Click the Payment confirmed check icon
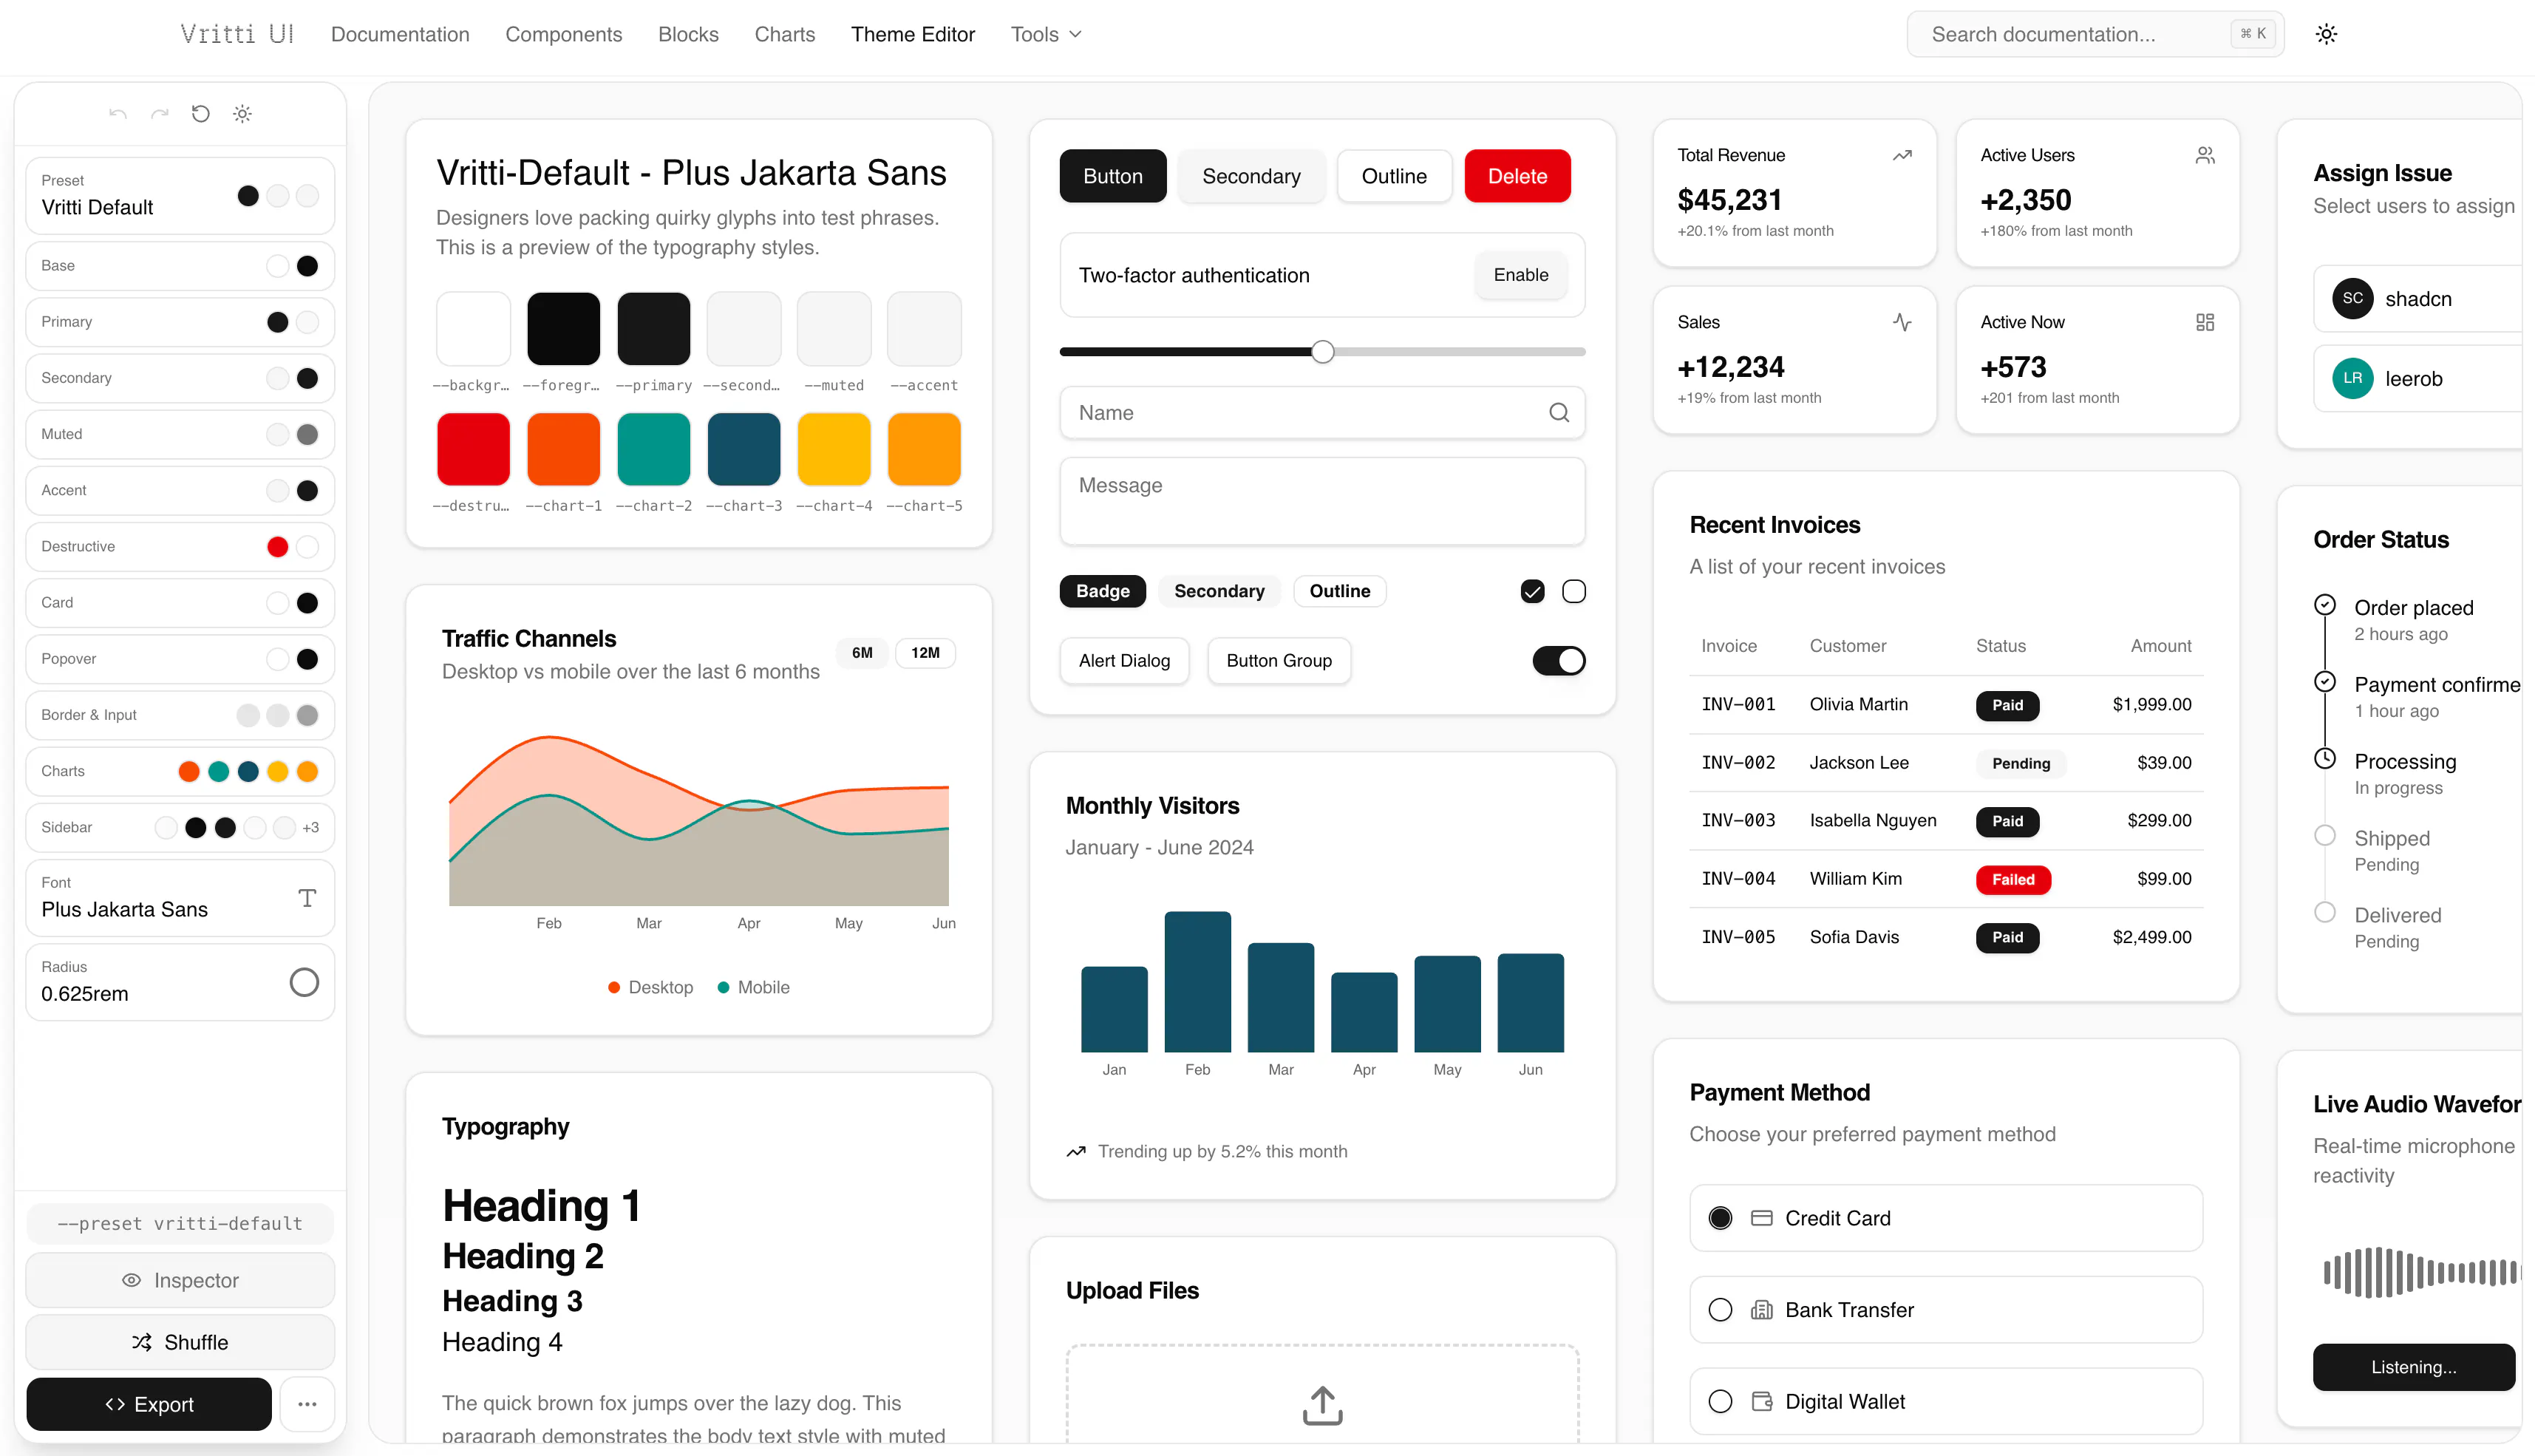This screenshot has height=1456, width=2535. click(x=2324, y=681)
